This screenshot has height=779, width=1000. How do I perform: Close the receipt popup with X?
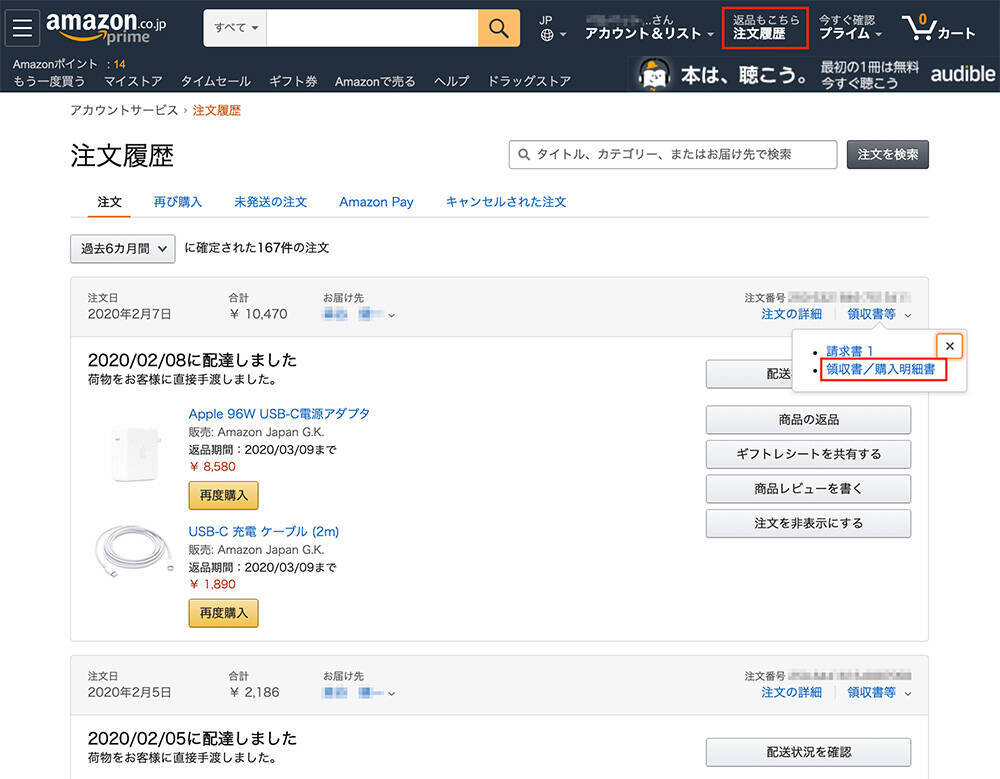tap(949, 346)
